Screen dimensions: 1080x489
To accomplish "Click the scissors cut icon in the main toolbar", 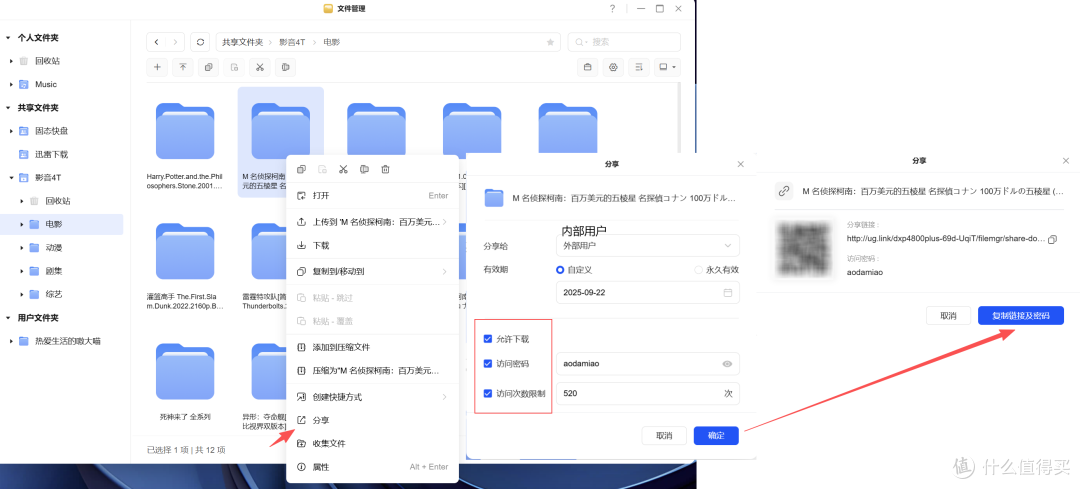I will [259, 67].
